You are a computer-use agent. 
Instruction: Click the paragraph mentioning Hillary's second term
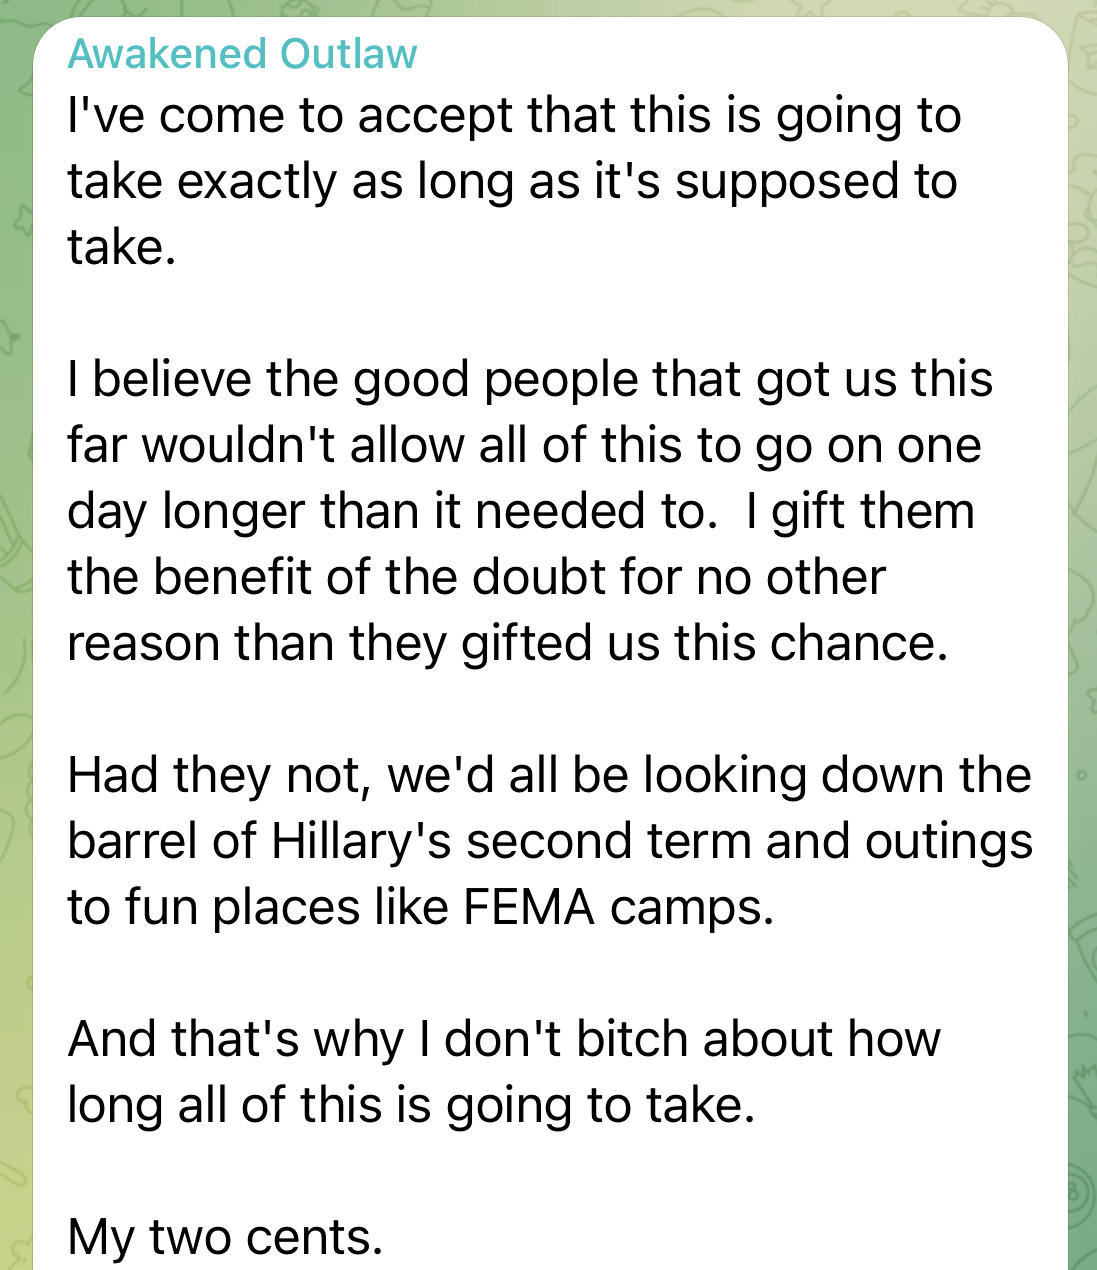coord(549,841)
